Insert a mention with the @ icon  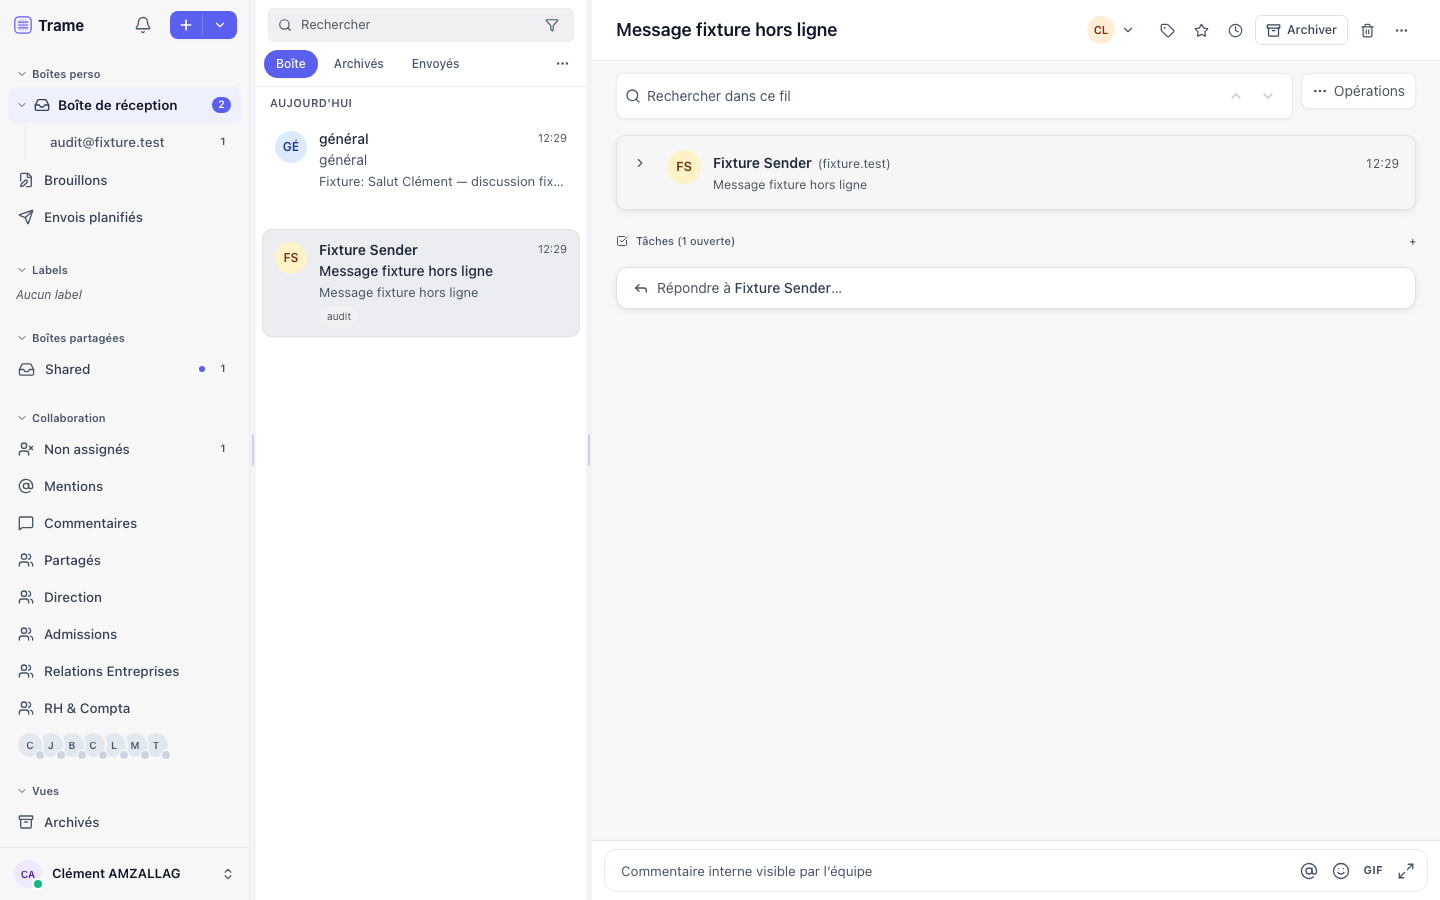coord(1309,871)
